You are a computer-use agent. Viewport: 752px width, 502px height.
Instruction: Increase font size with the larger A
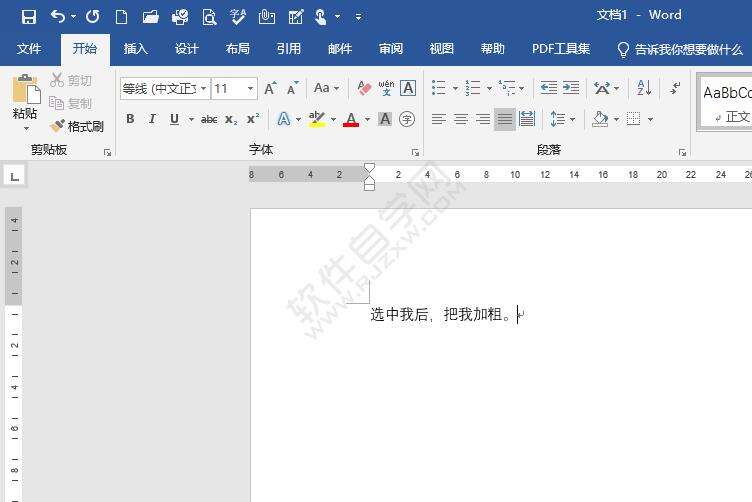[270, 88]
